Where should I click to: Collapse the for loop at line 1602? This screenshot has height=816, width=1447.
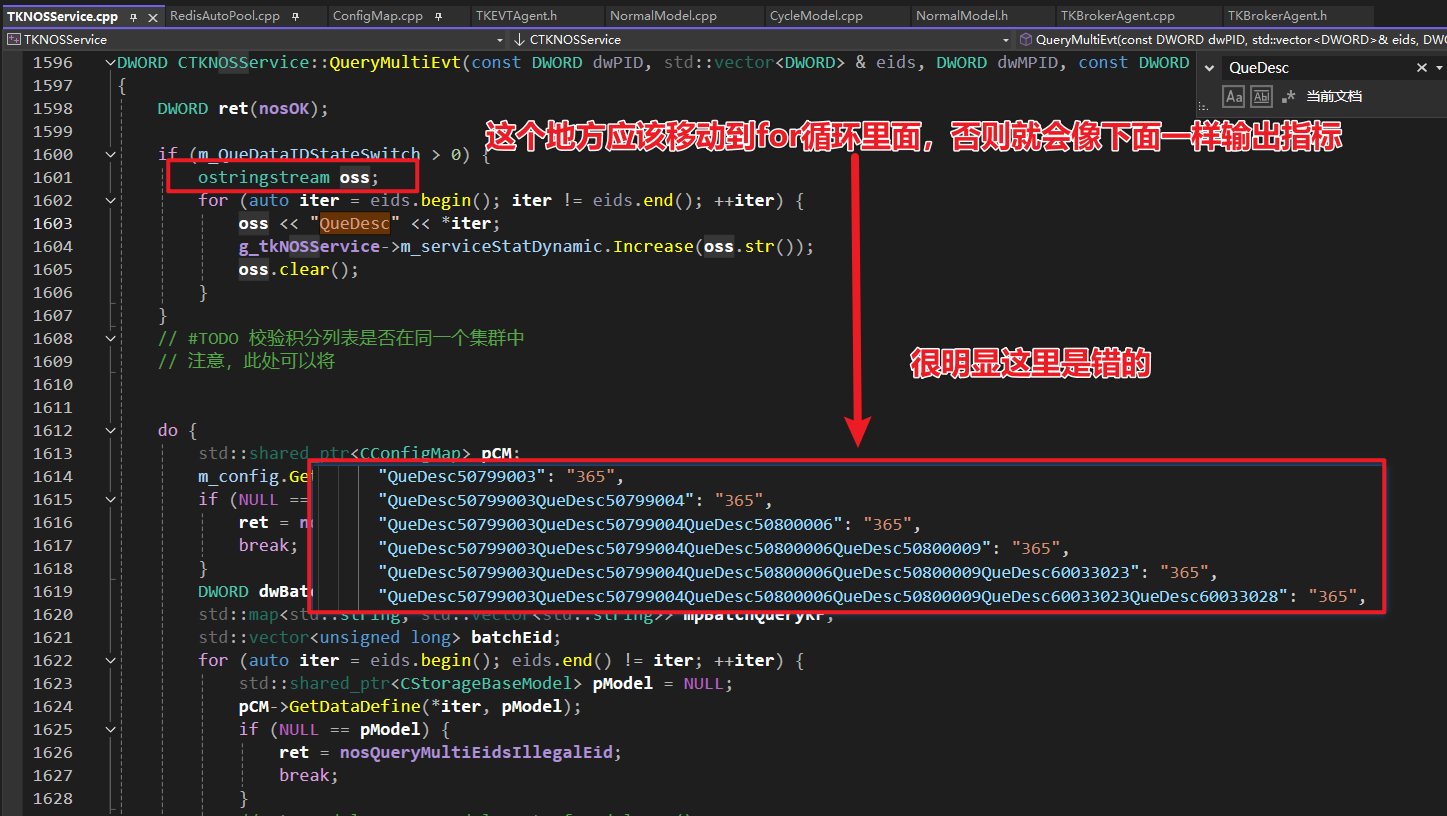click(x=110, y=201)
